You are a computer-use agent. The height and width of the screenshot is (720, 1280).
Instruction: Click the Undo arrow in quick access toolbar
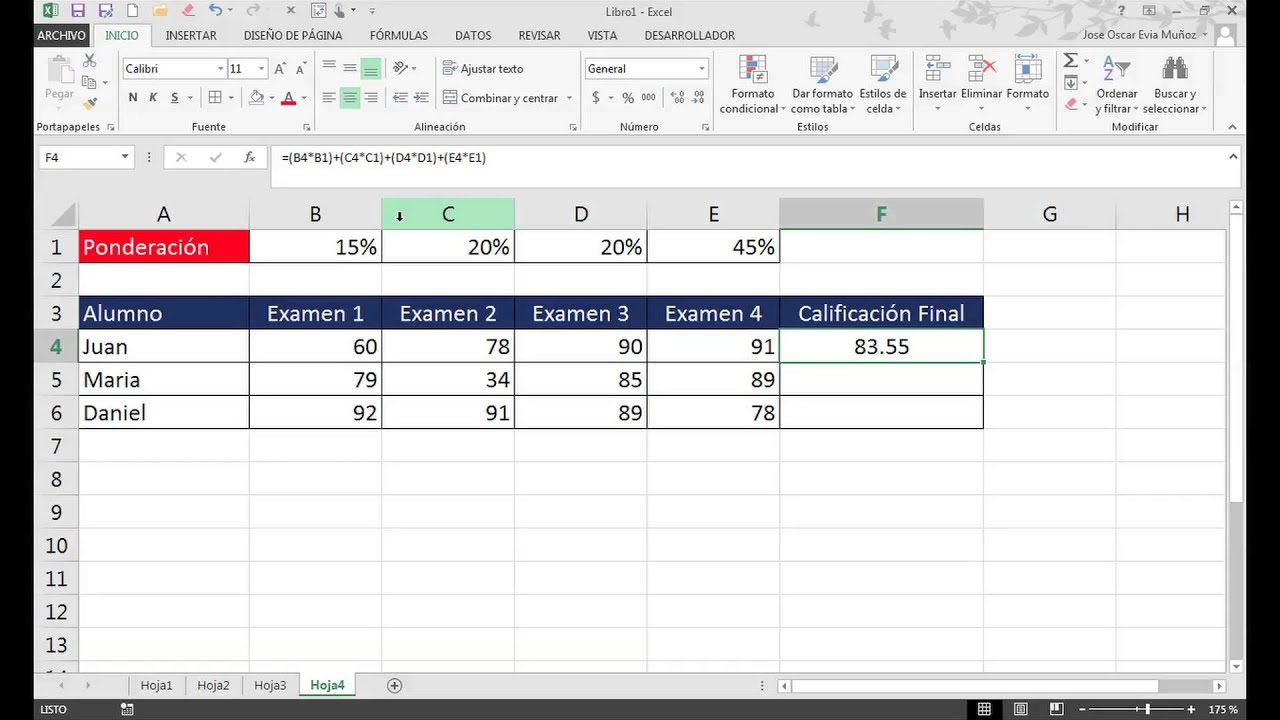pos(214,11)
